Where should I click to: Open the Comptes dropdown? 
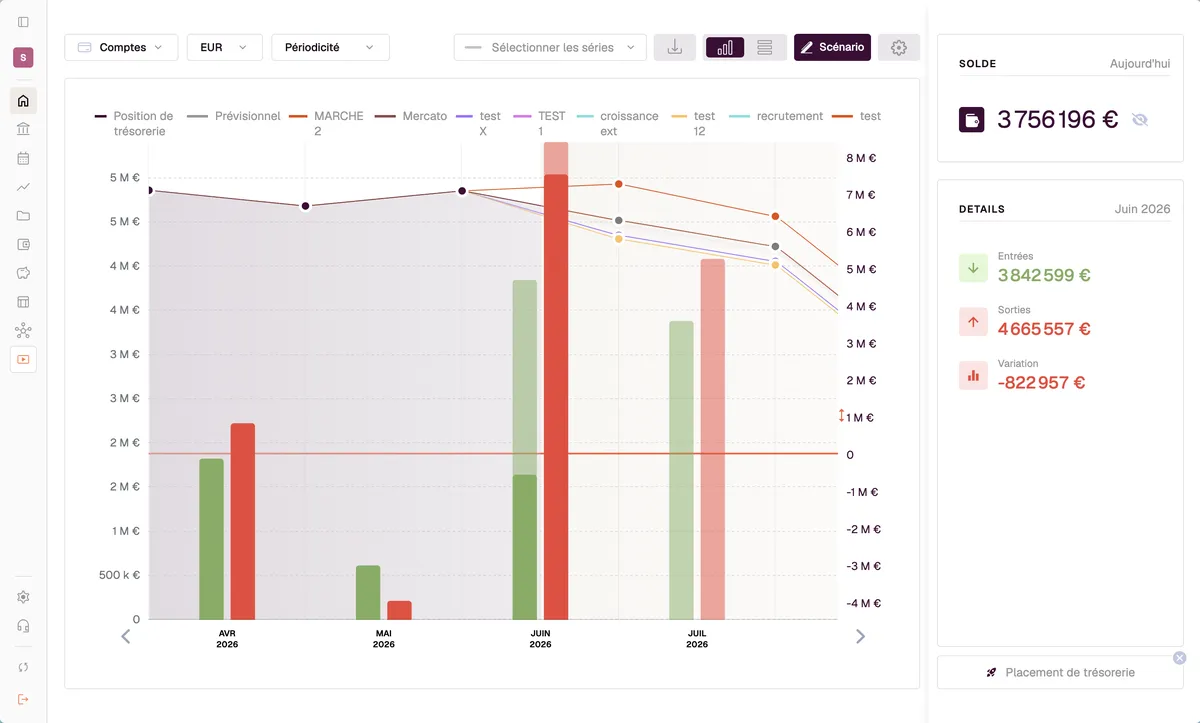[121, 47]
